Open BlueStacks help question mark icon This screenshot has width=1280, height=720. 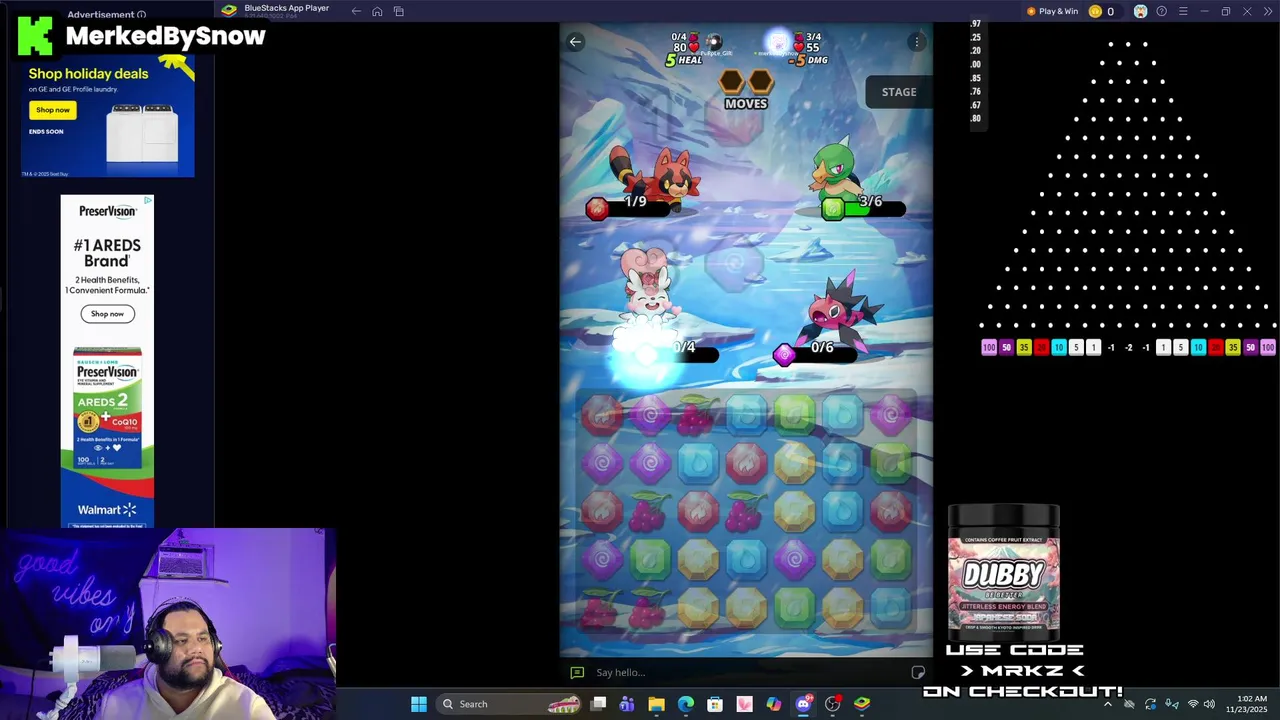point(1161,11)
